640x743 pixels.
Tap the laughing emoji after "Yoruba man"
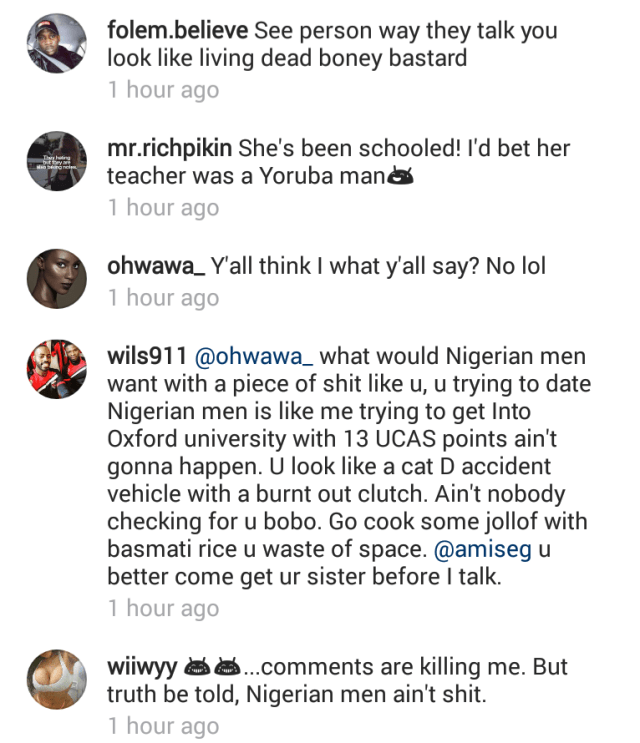tap(400, 177)
